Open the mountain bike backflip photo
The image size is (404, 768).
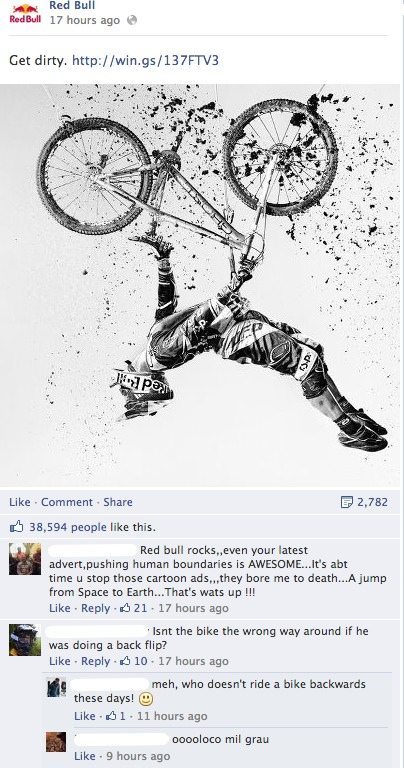(x=200, y=286)
